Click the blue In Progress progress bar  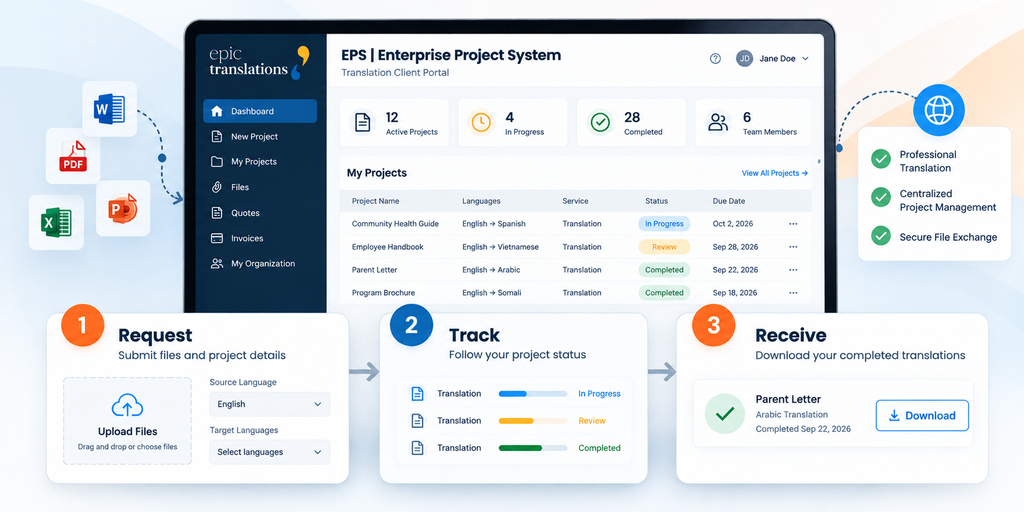click(533, 394)
